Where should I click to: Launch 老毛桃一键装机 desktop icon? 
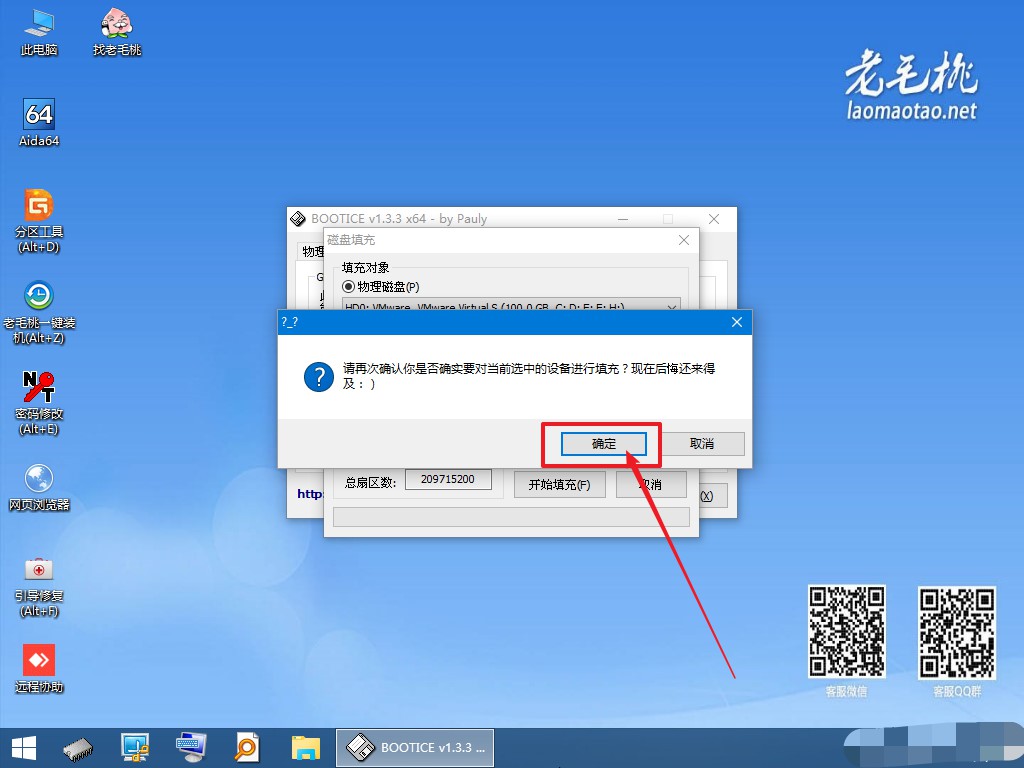coord(39,312)
